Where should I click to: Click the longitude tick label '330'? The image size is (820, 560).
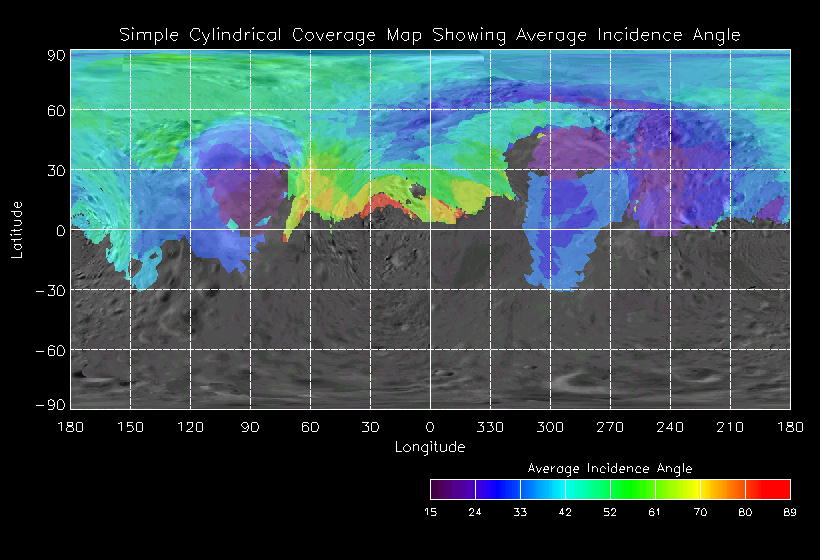(490, 427)
